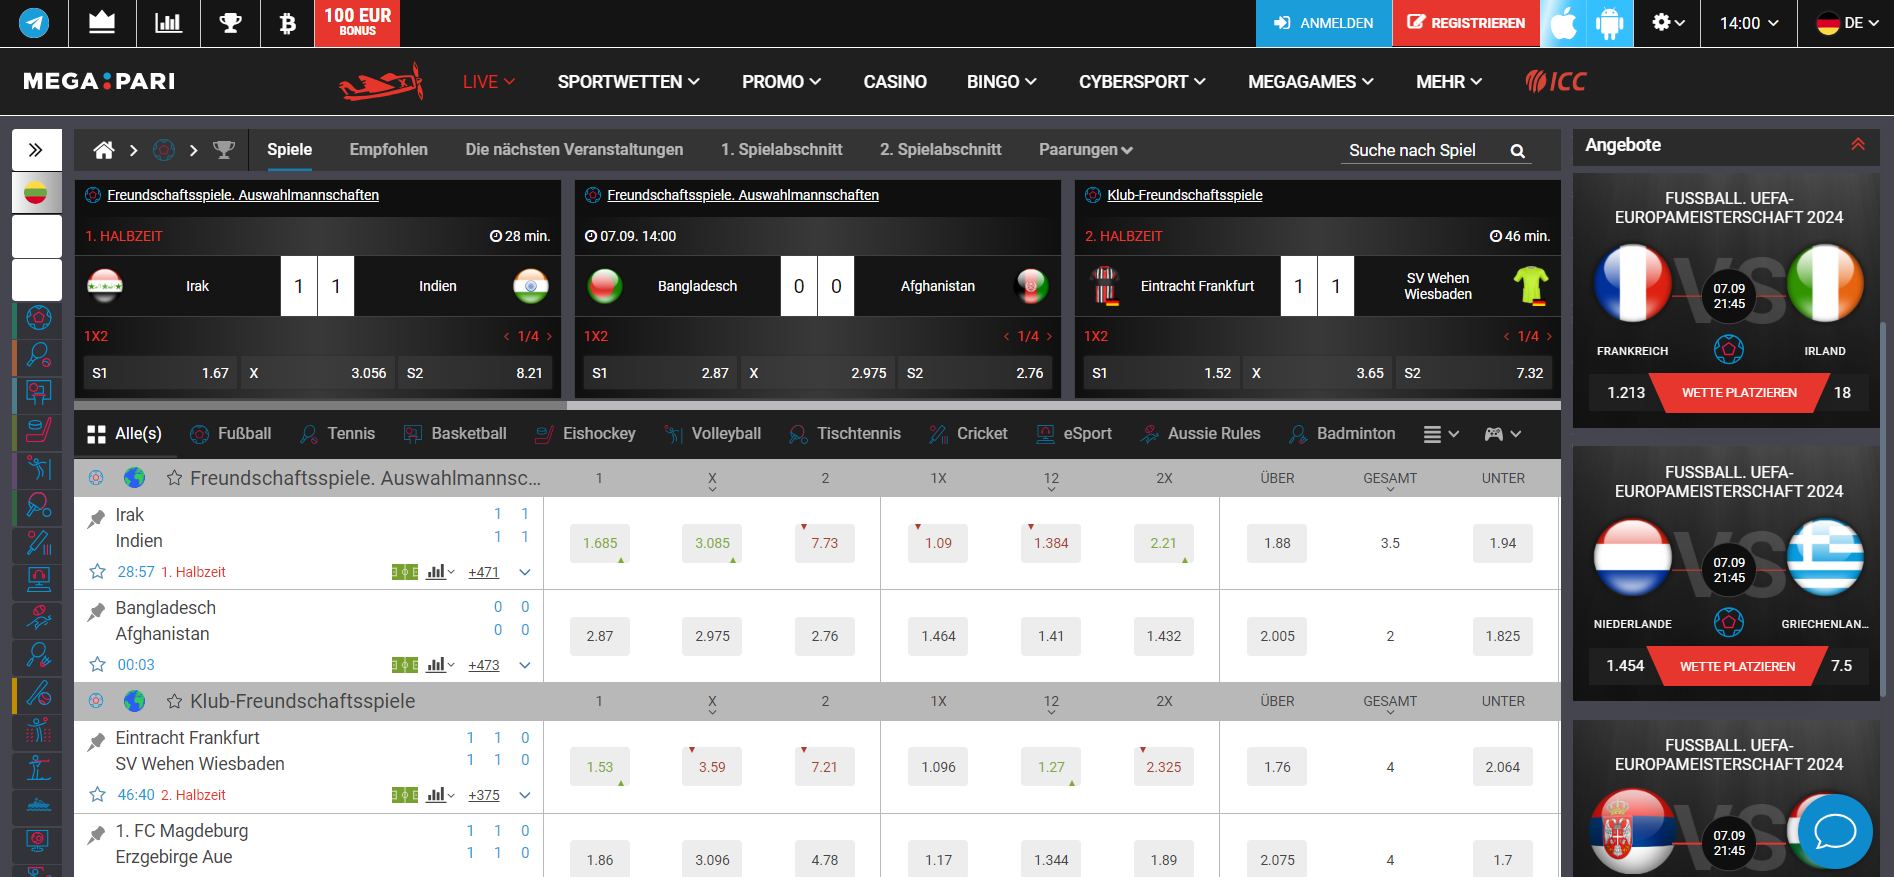1894x877 pixels.
Task: Select the Basketball sport filter
Action: (455, 434)
